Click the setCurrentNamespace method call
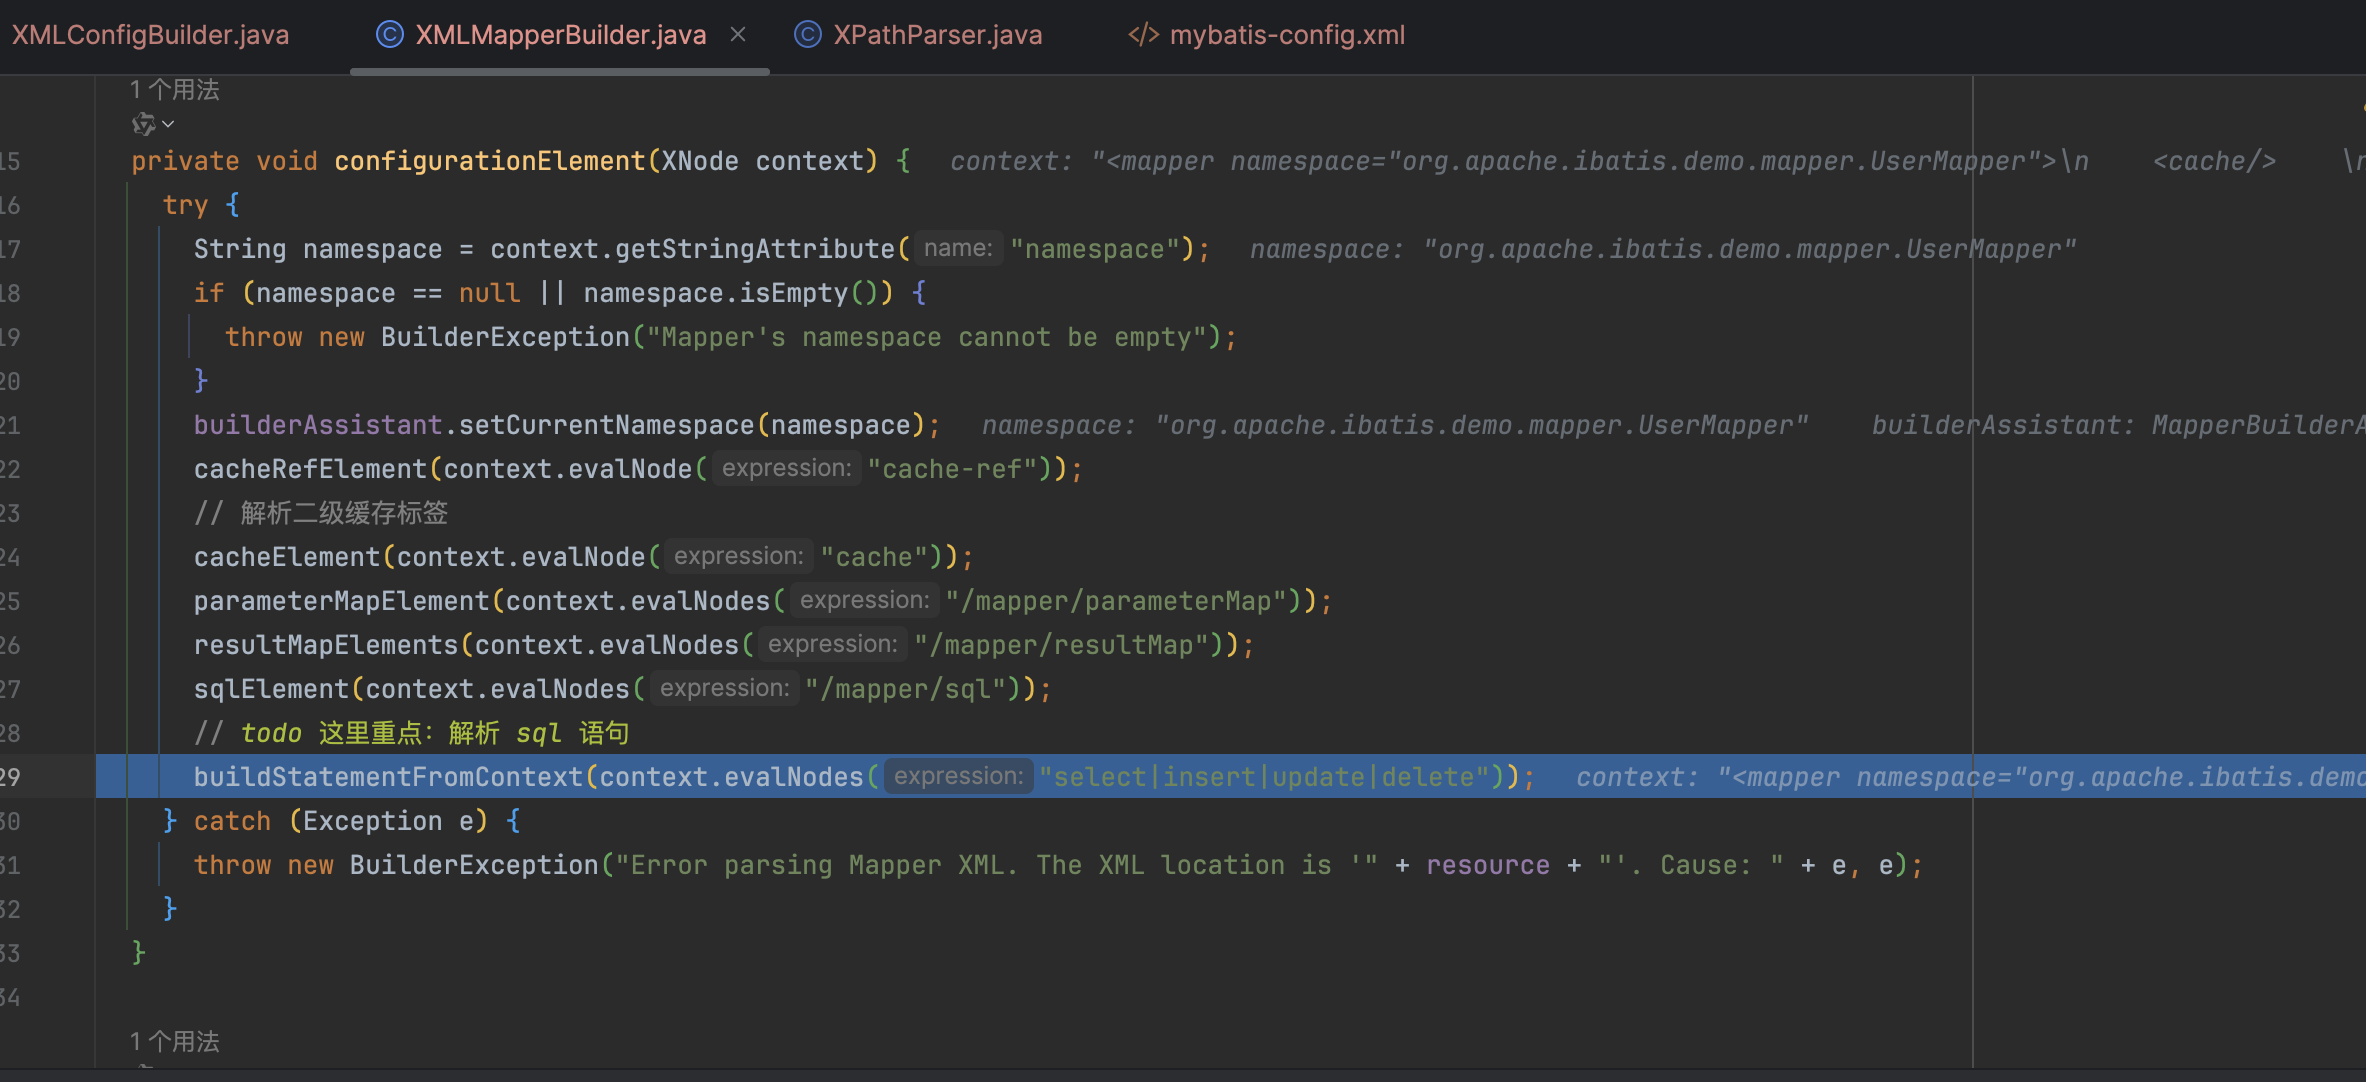The width and height of the screenshot is (2366, 1082). 606,425
